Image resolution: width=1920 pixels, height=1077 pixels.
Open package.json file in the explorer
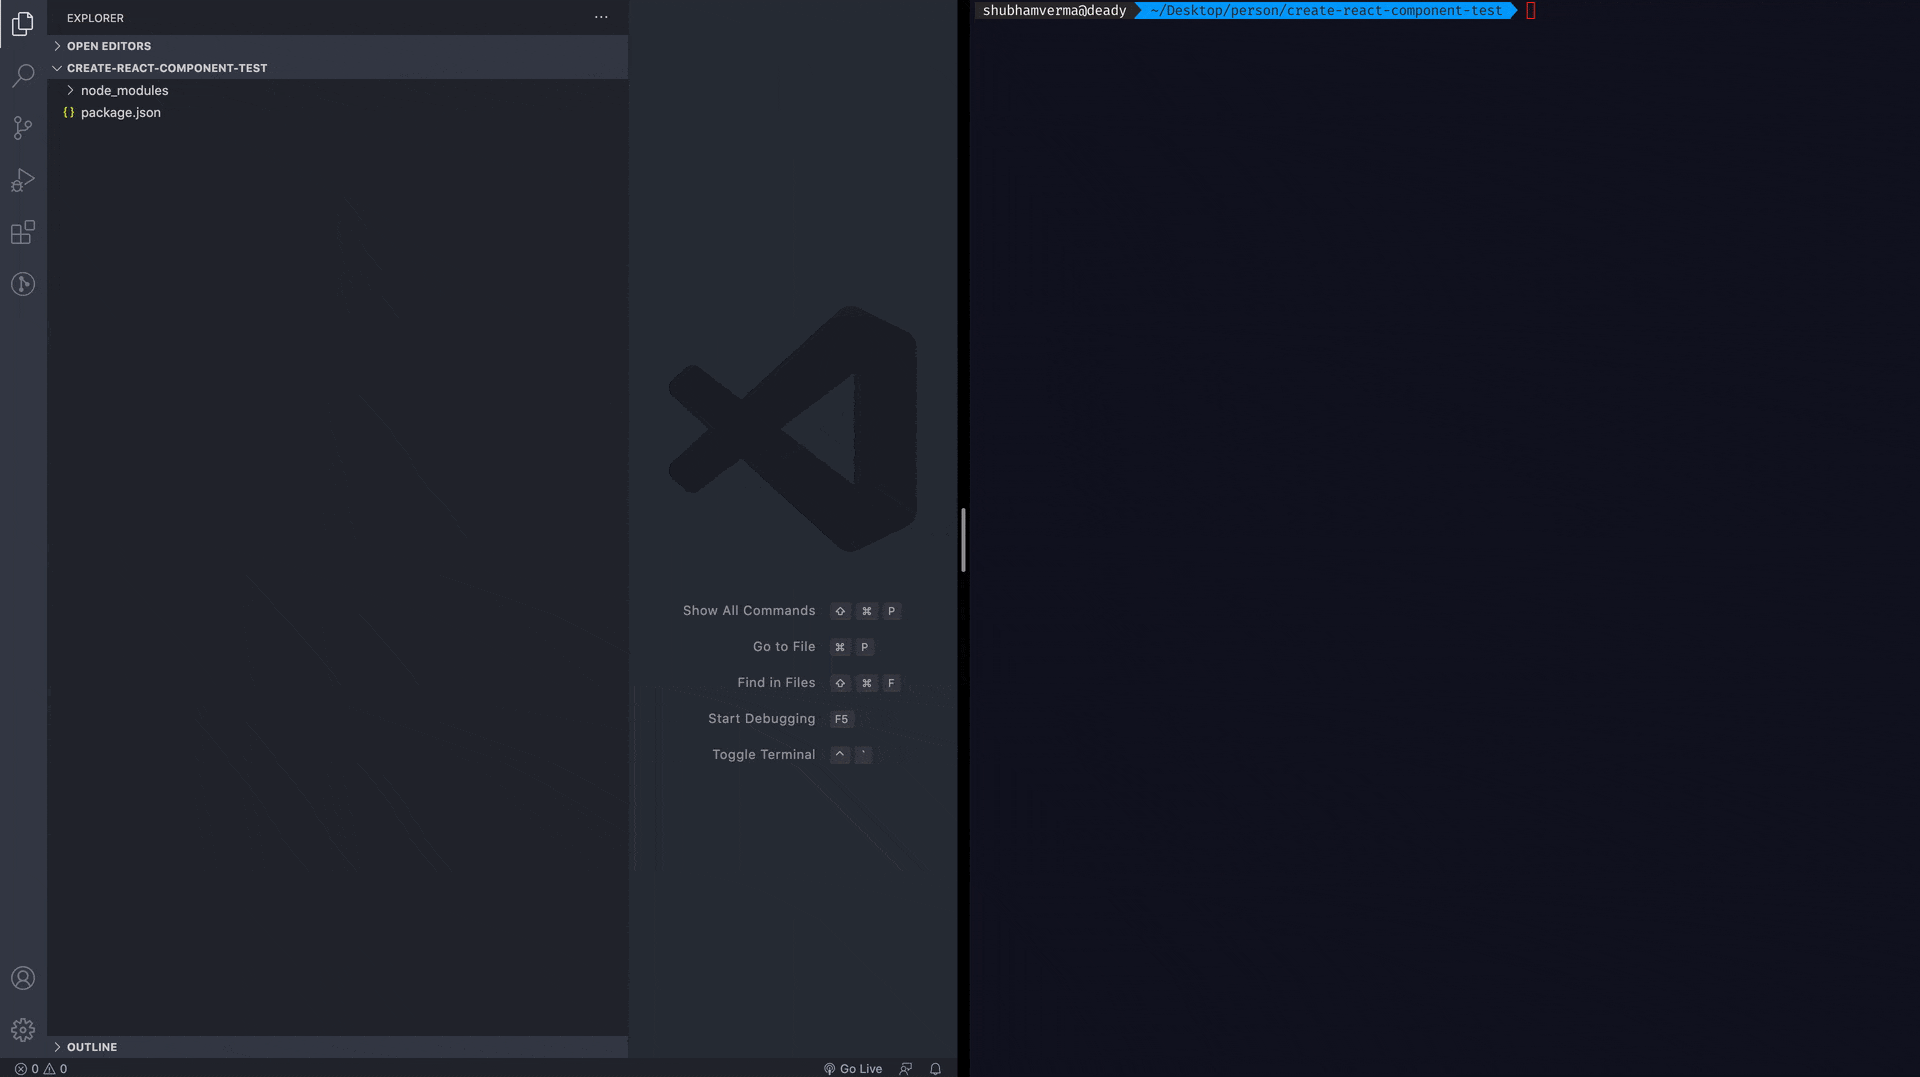point(337,112)
